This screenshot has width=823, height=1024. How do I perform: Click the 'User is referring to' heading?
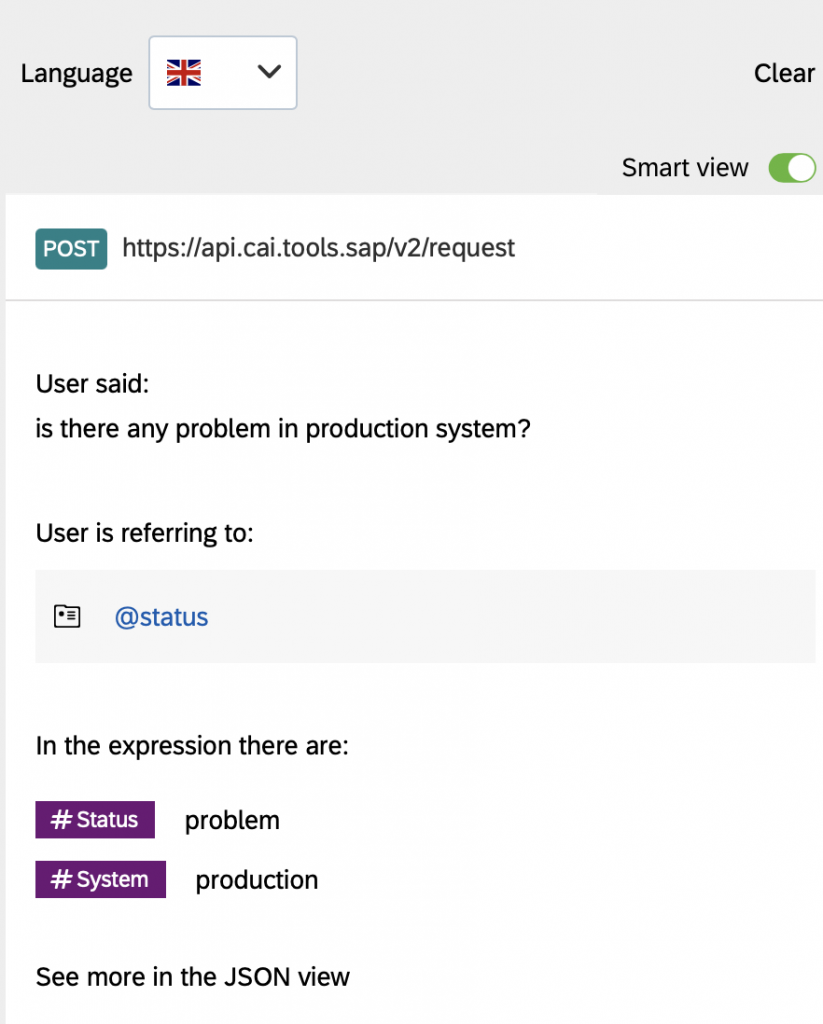click(x=144, y=534)
